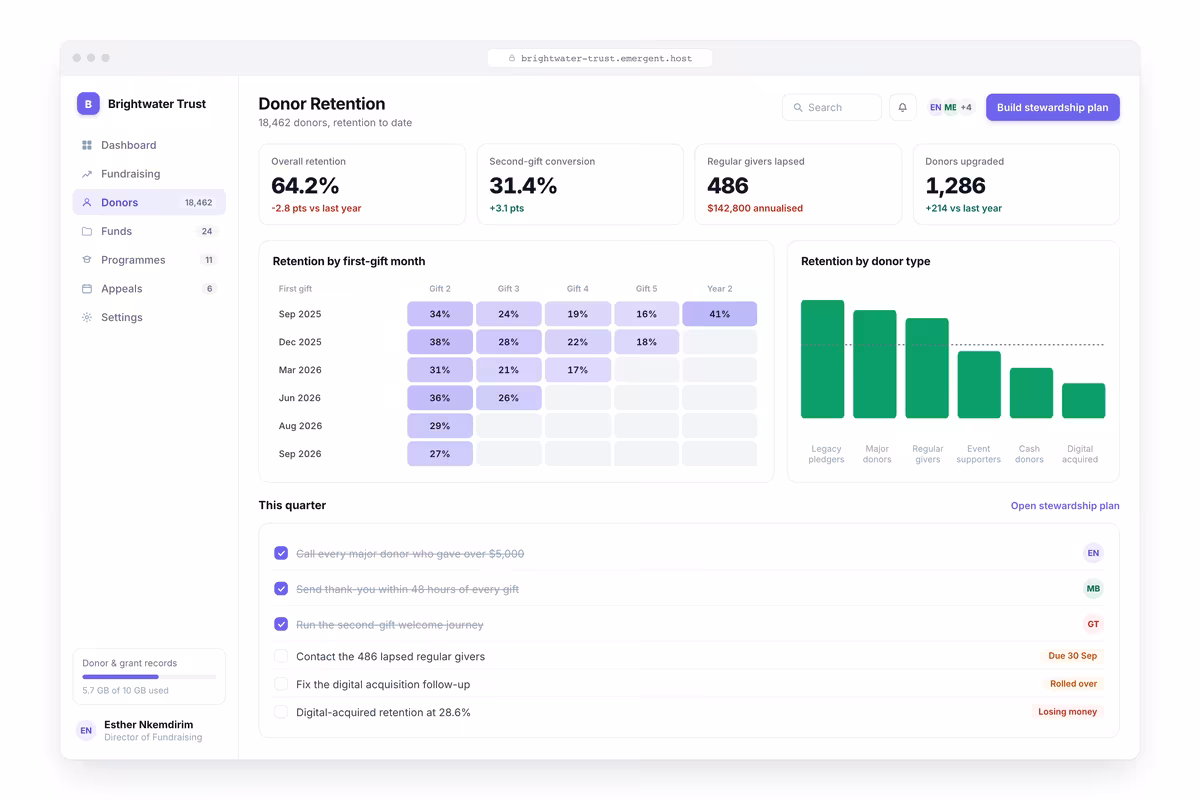Image resolution: width=1200 pixels, height=800 pixels.
Task: Click the Donors person icon
Action: pyautogui.click(x=87, y=202)
